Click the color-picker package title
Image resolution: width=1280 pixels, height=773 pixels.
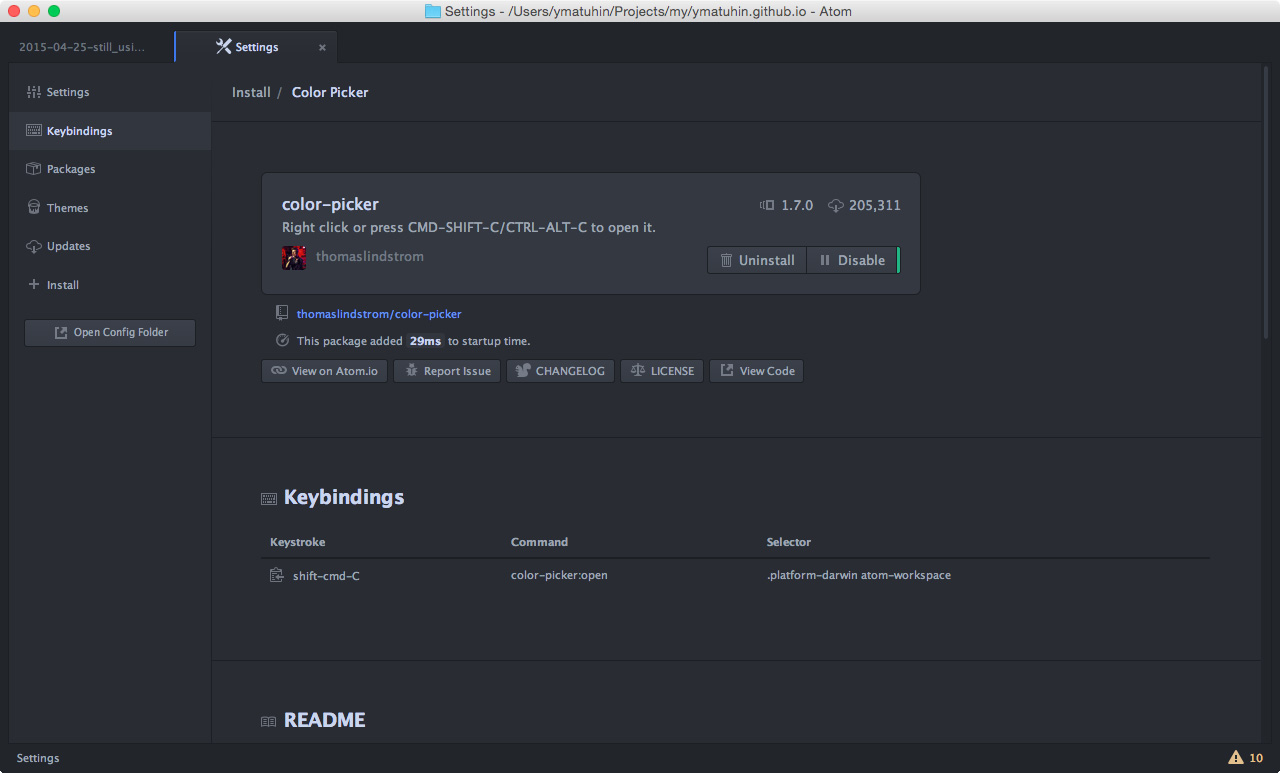tap(330, 204)
